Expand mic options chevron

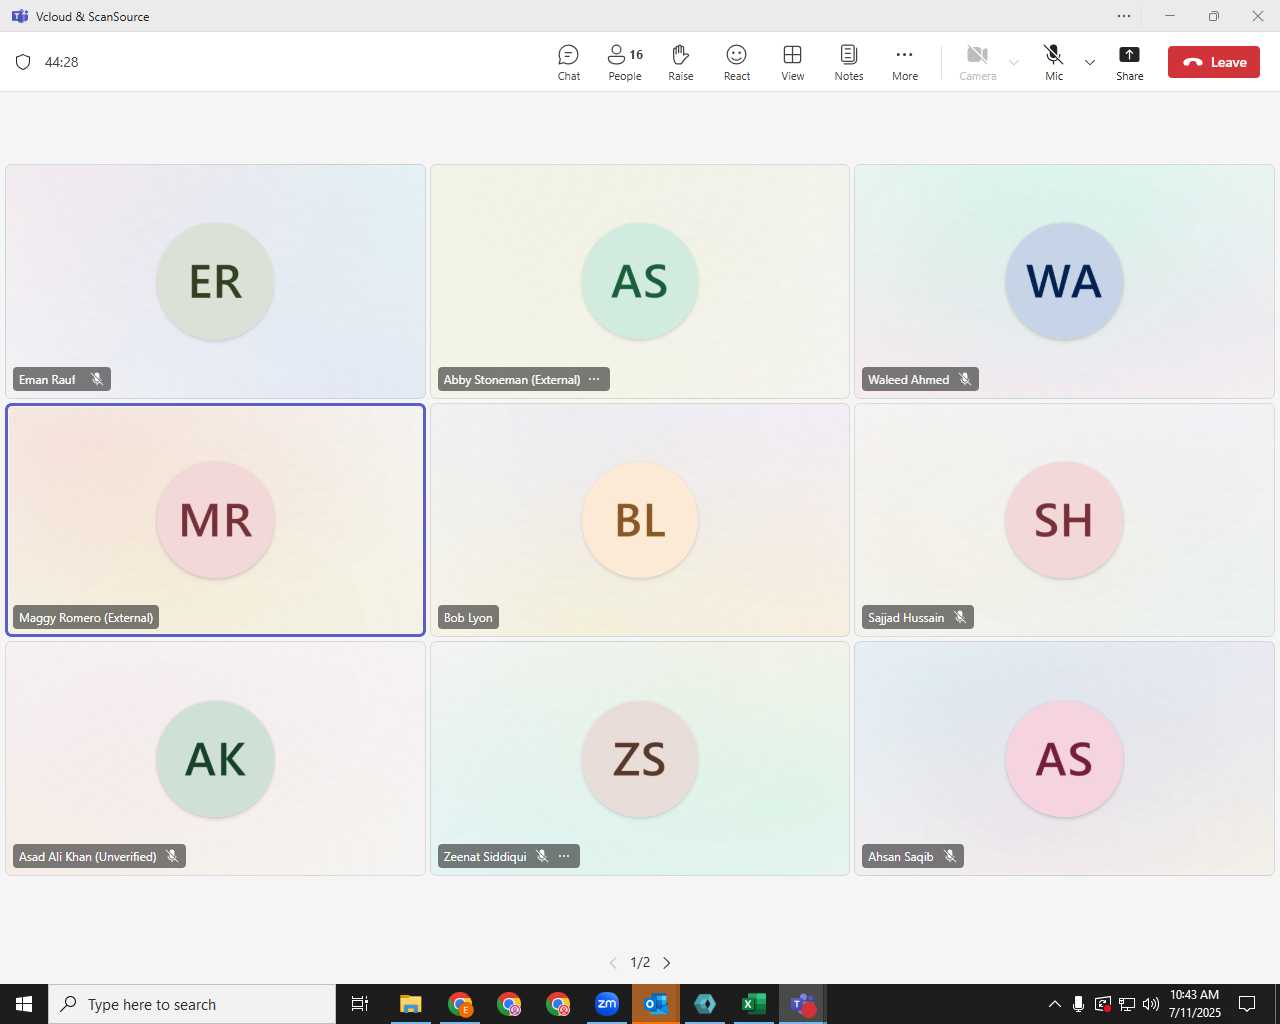point(1090,62)
